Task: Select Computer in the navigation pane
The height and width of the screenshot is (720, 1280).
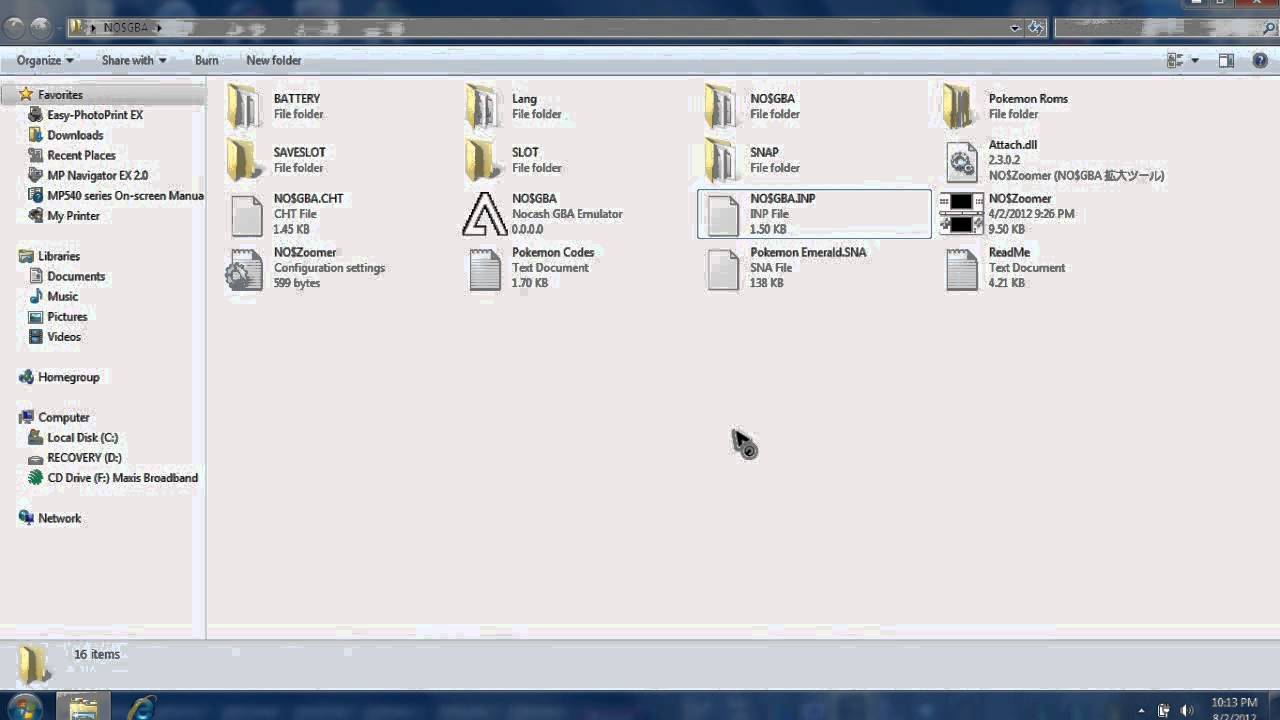Action: point(63,417)
